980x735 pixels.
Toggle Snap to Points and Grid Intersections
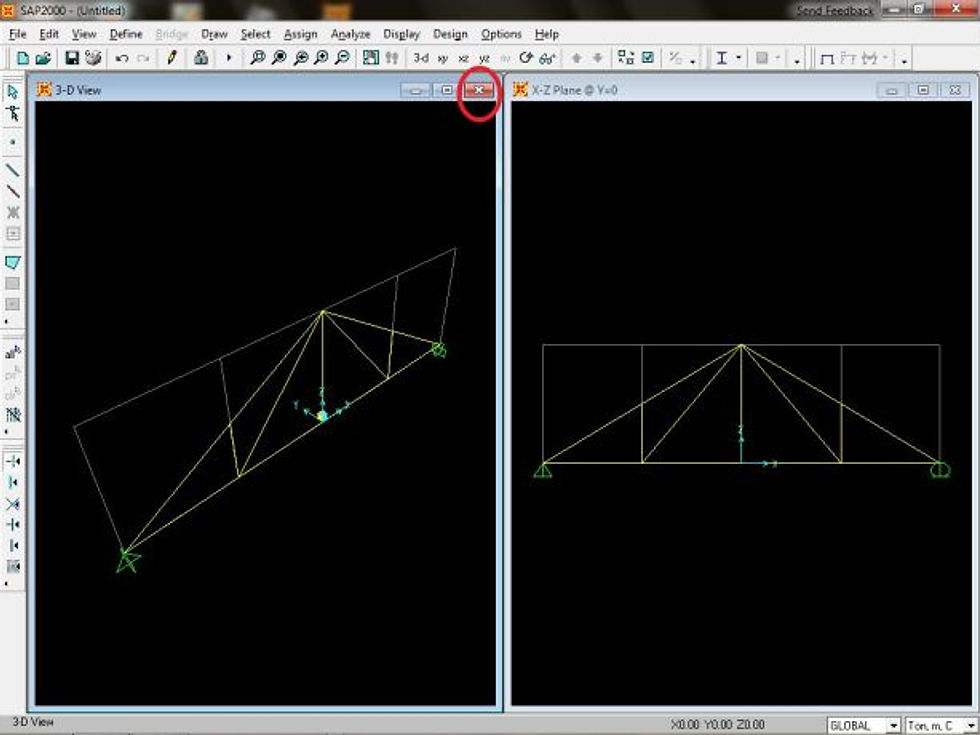(x=12, y=462)
